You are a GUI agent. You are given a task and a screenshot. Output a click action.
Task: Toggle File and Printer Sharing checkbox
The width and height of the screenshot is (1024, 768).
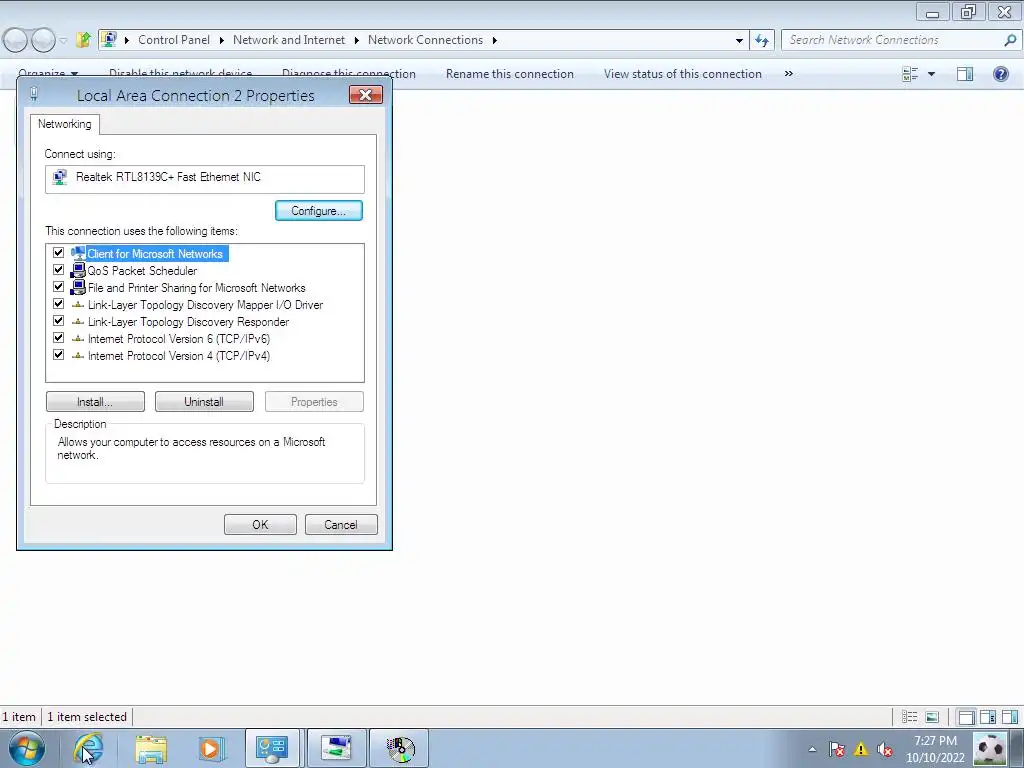click(x=58, y=287)
